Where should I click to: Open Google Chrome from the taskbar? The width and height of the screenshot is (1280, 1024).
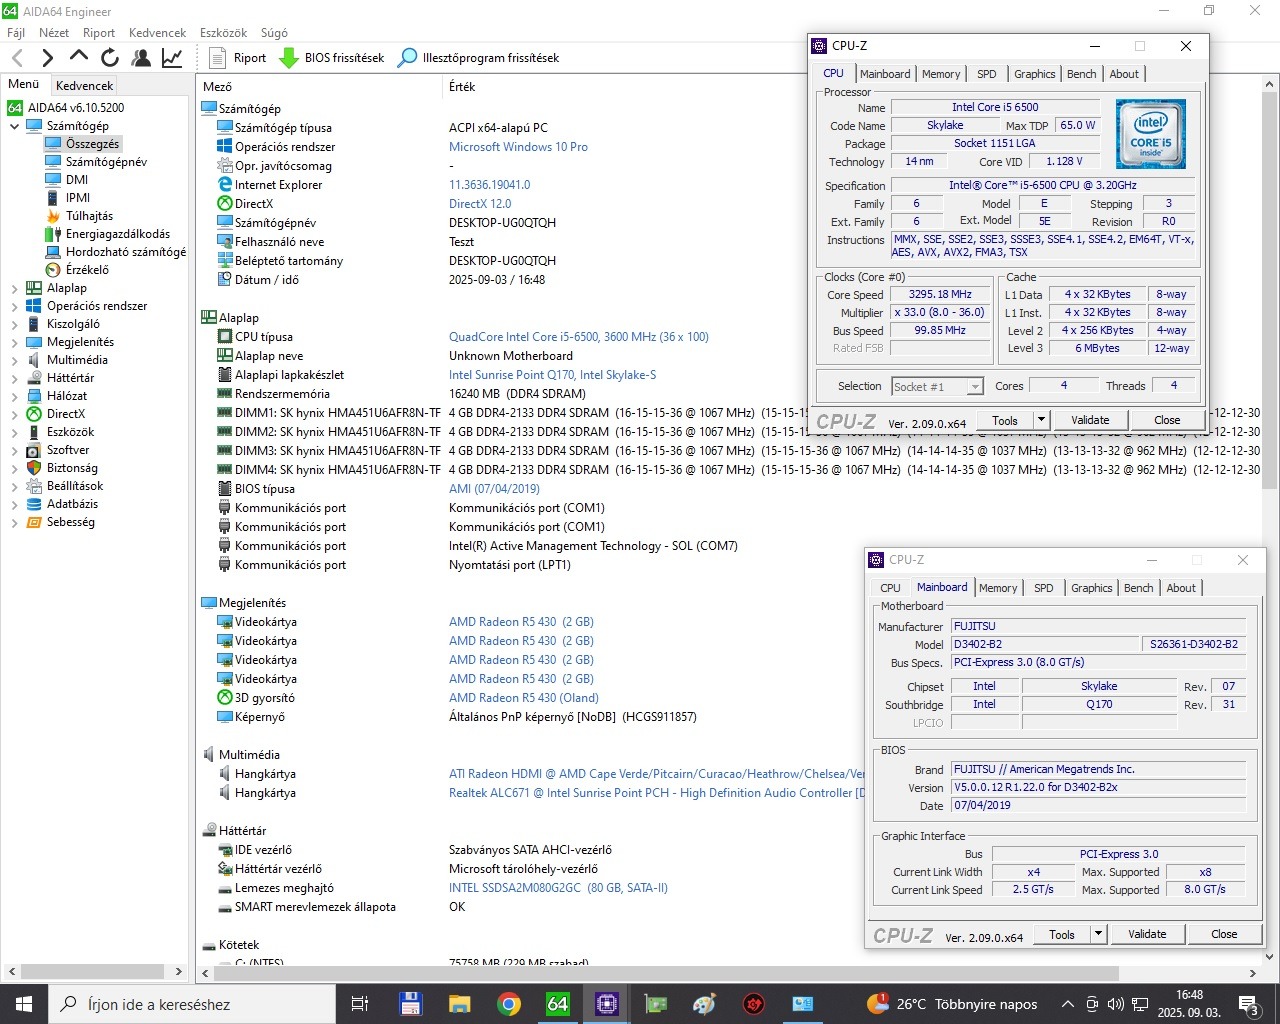(508, 1004)
